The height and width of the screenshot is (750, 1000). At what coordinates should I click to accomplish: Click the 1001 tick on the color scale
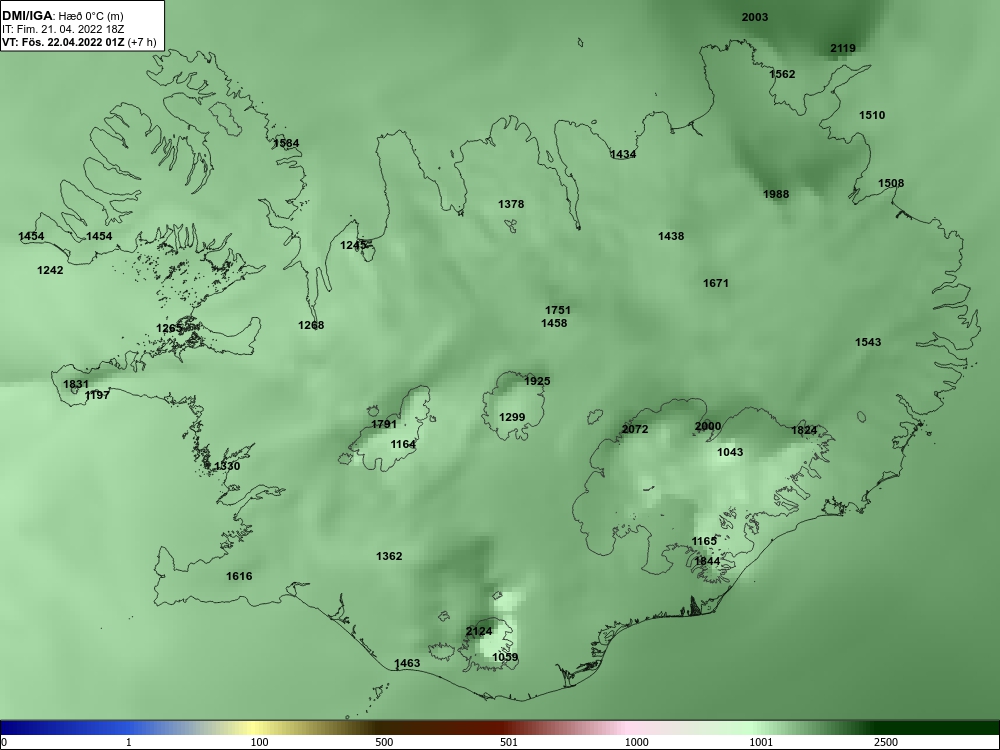(x=761, y=742)
